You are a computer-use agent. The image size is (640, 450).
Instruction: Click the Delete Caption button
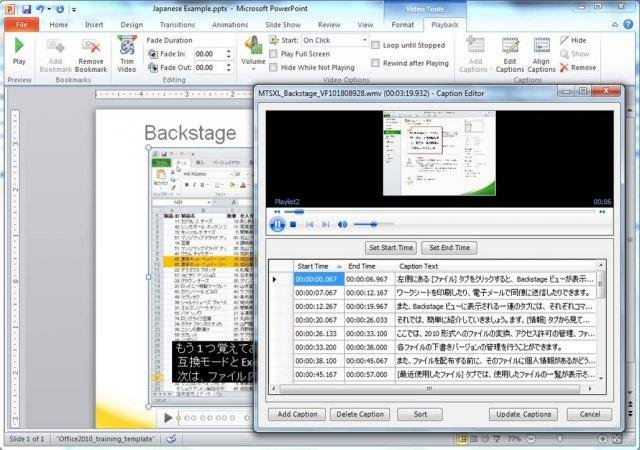360,414
